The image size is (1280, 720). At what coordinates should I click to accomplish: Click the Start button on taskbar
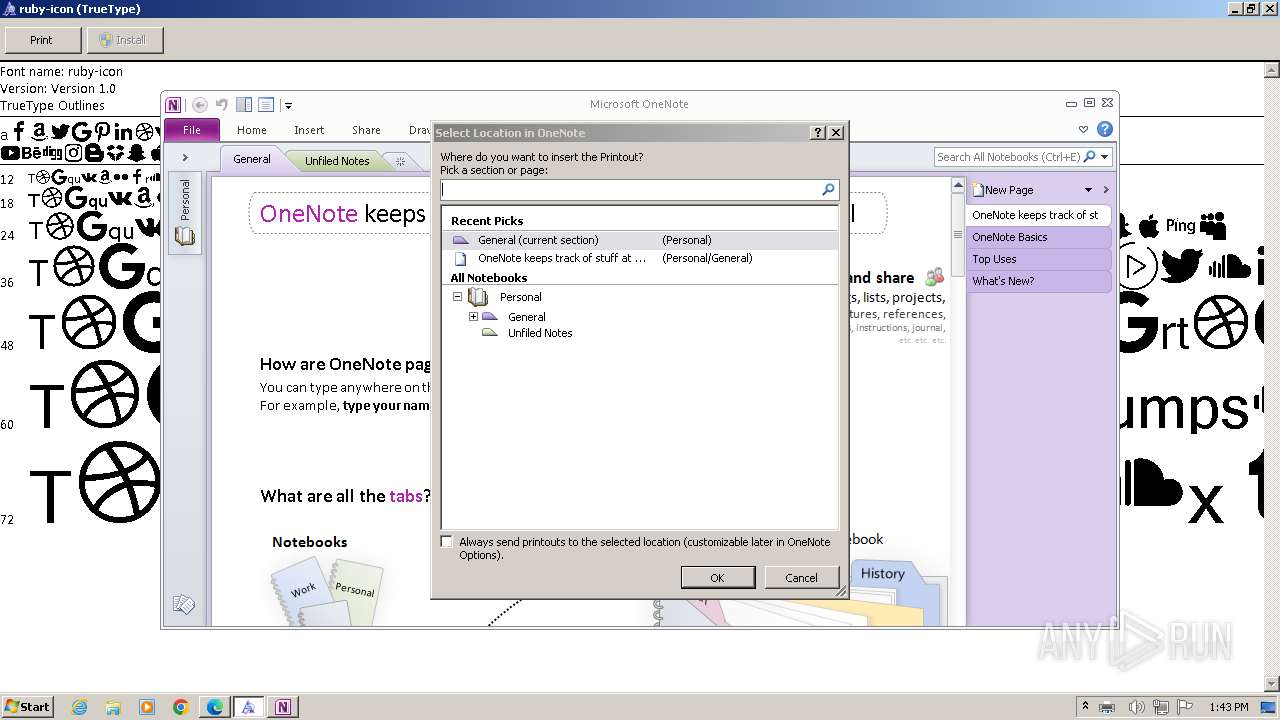pos(27,706)
